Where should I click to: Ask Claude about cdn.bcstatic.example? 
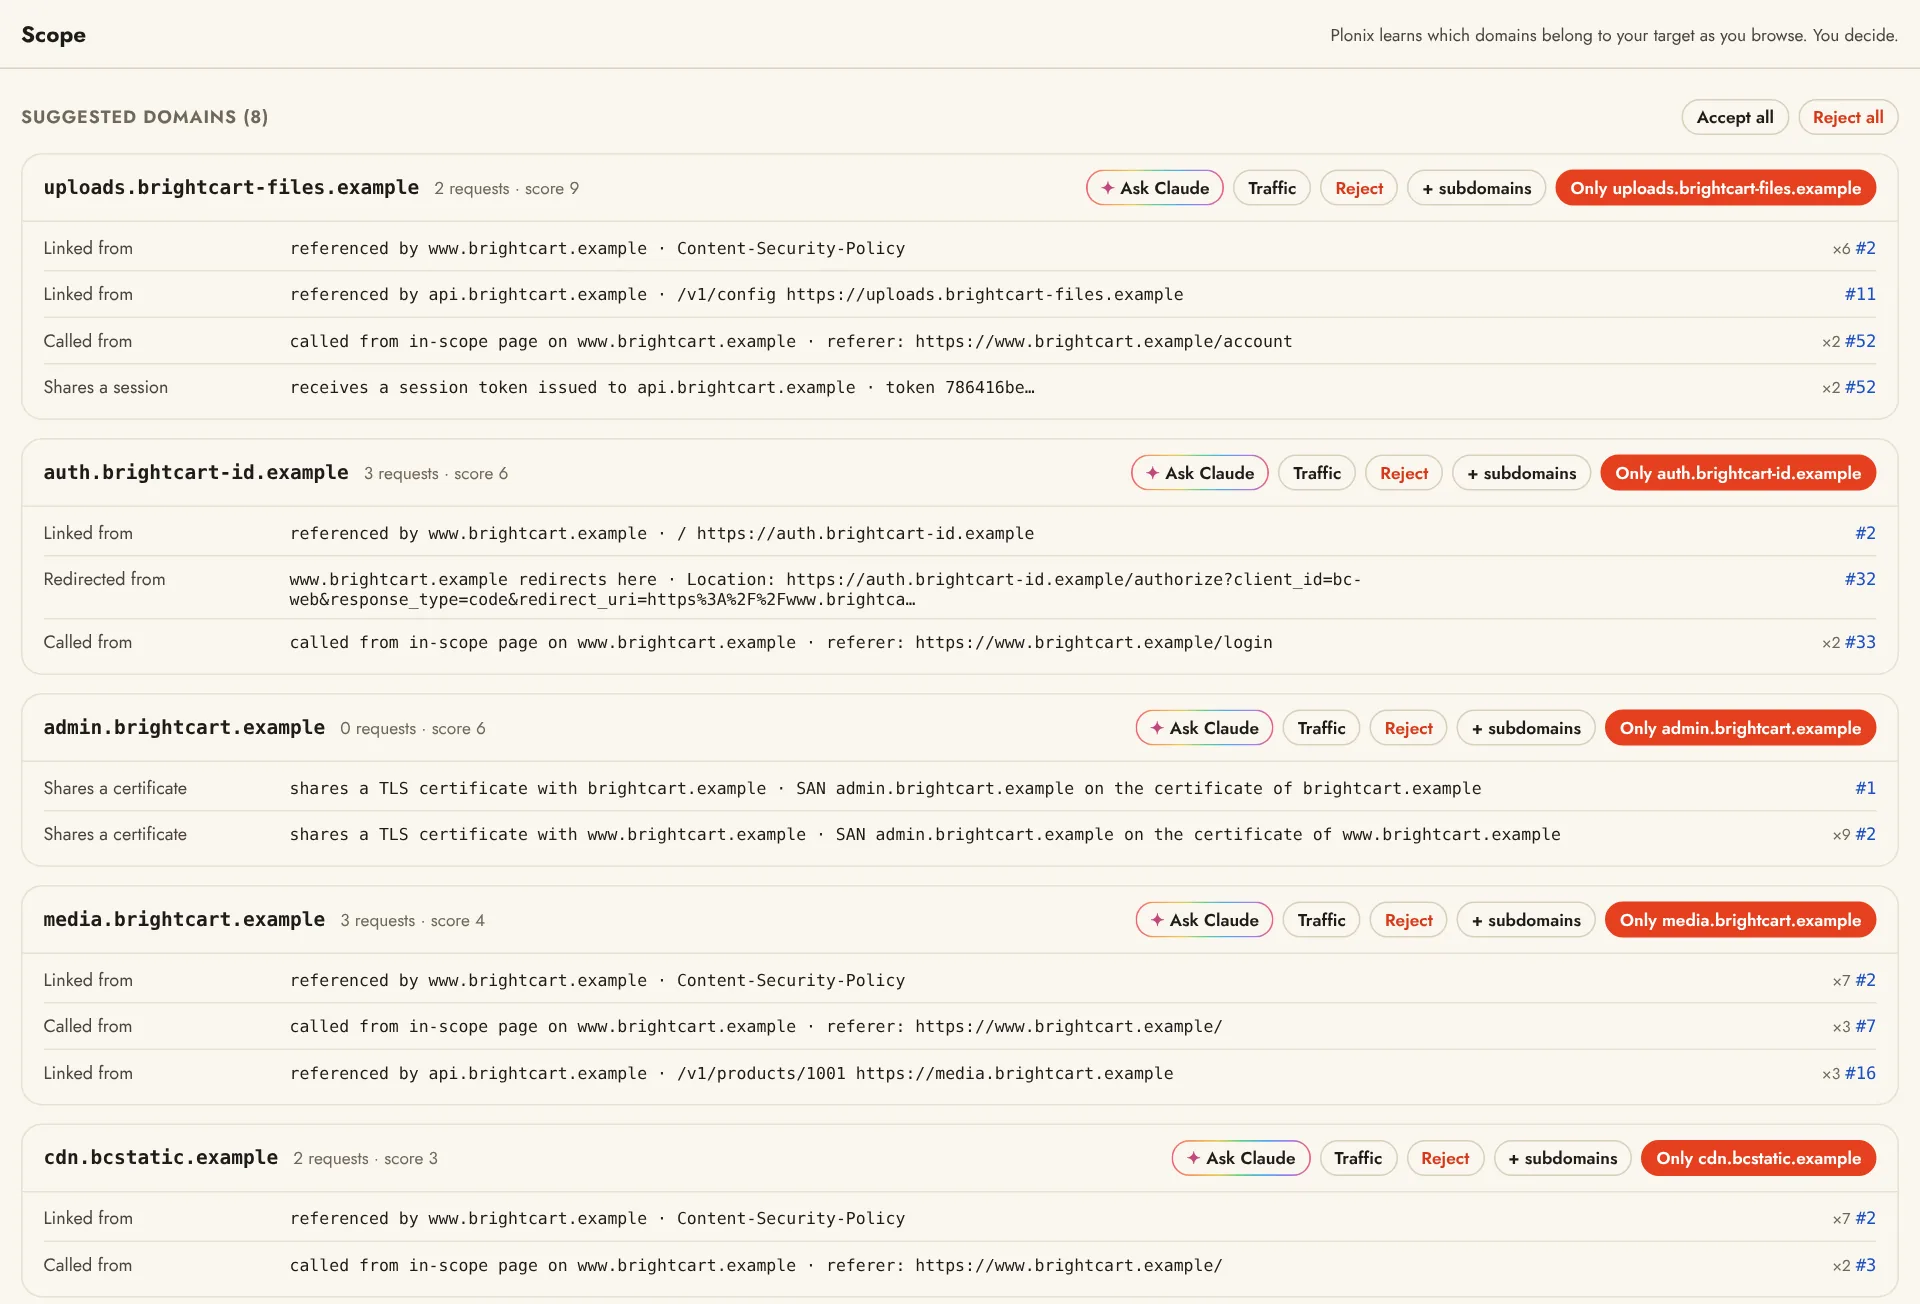point(1241,1158)
